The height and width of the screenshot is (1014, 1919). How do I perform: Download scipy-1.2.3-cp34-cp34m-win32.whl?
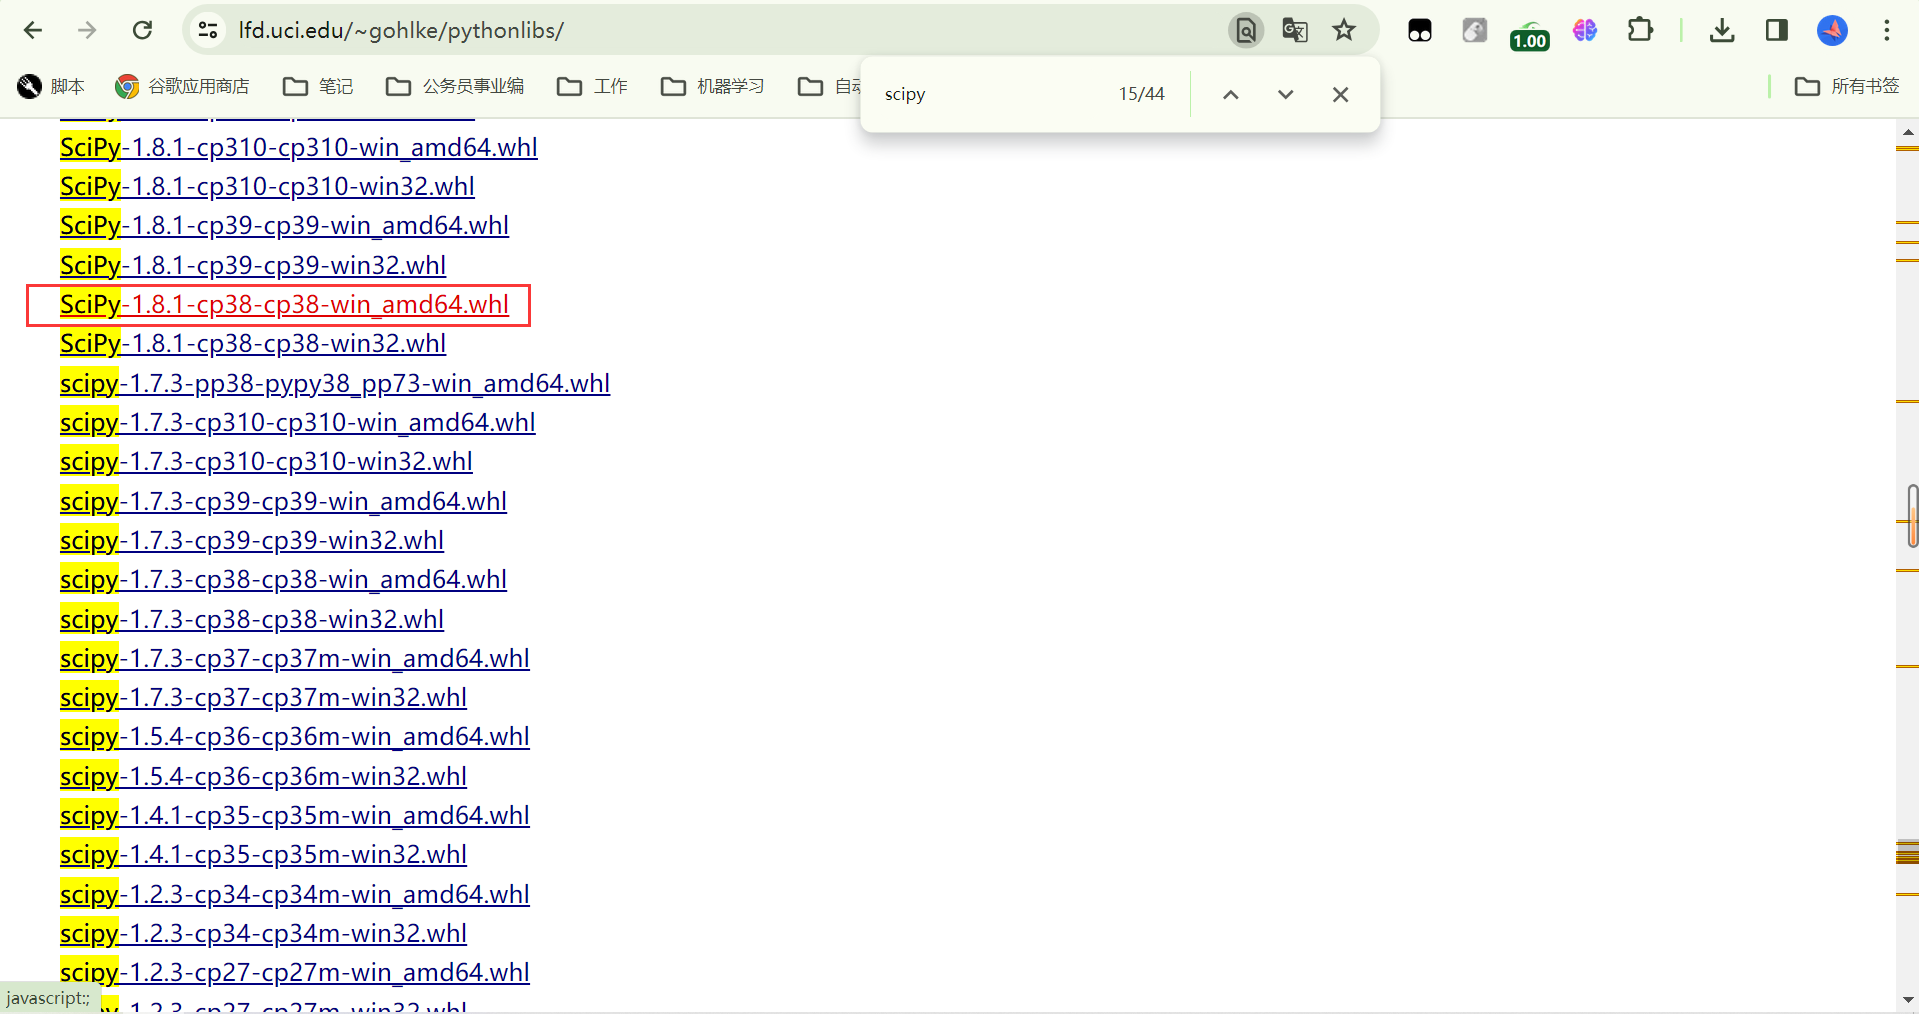263,933
